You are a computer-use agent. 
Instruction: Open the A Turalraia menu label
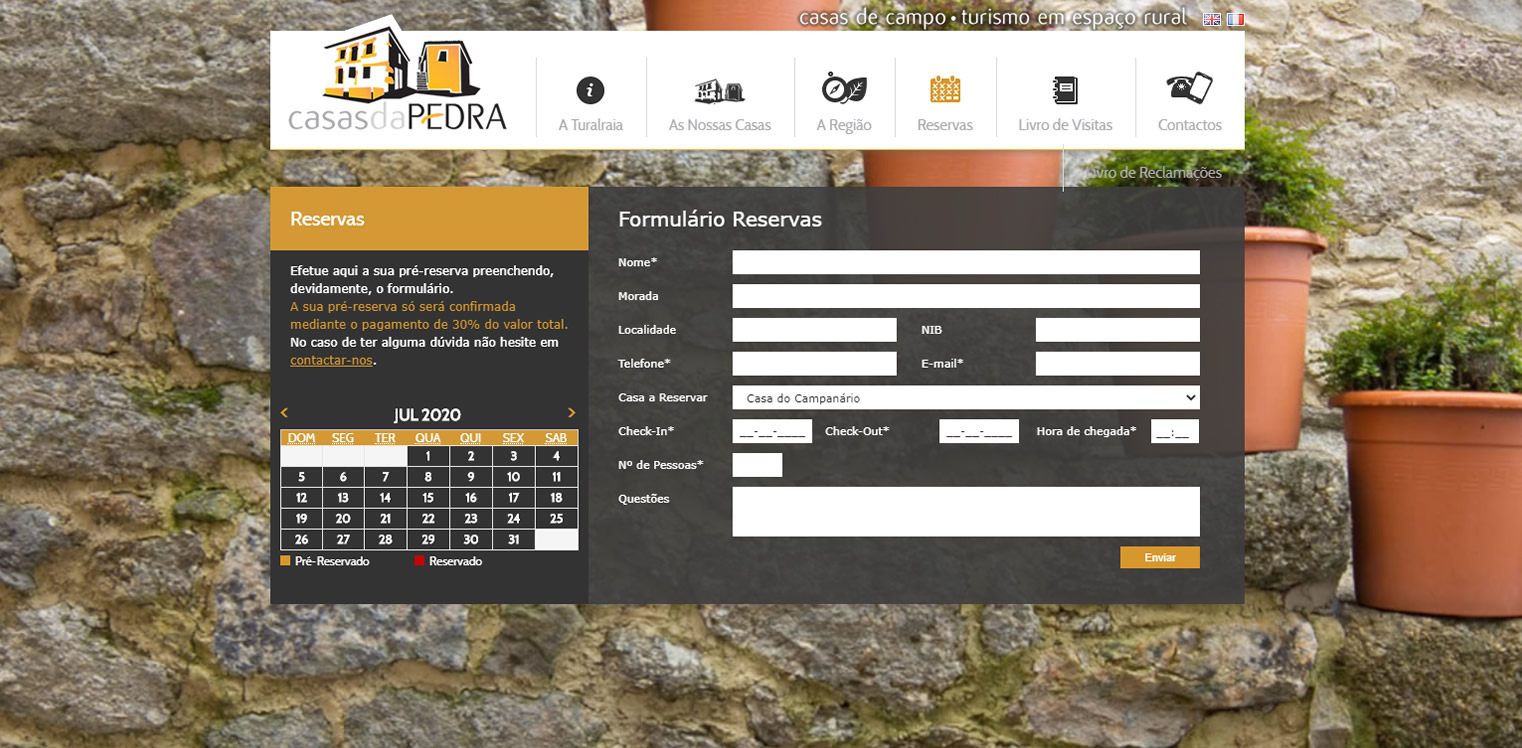(x=591, y=125)
